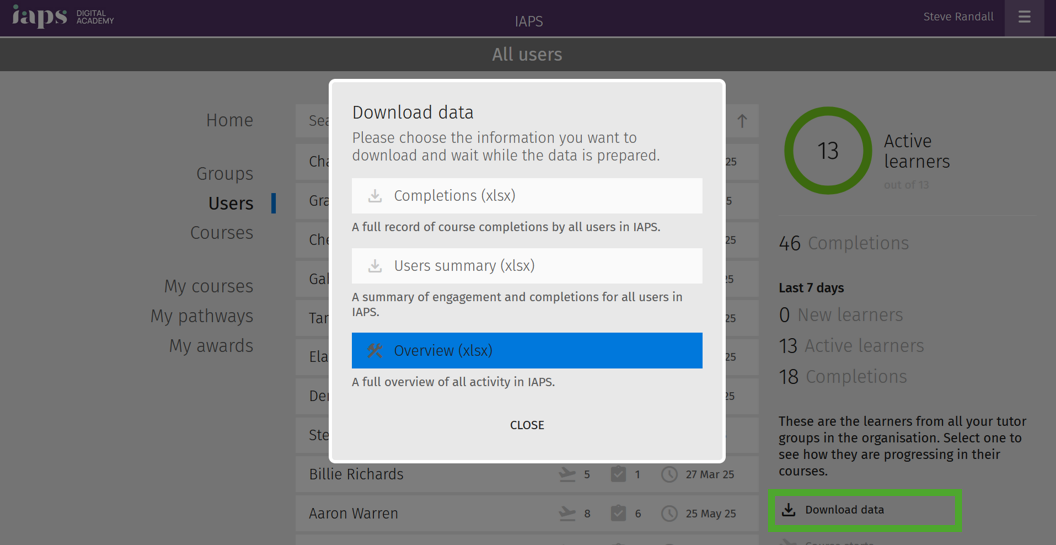Click the download arrow icon next to Download data

(x=788, y=510)
